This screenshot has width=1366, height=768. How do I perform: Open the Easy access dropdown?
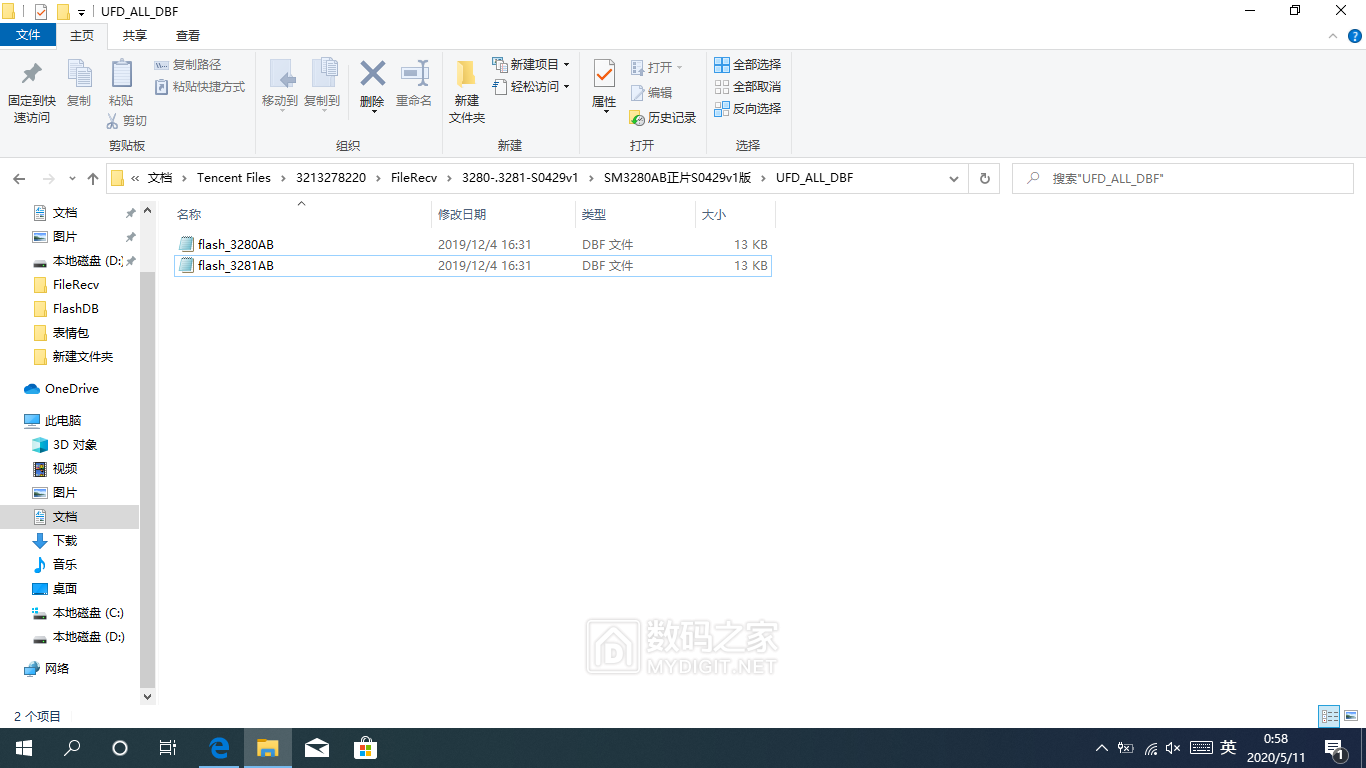click(530, 87)
